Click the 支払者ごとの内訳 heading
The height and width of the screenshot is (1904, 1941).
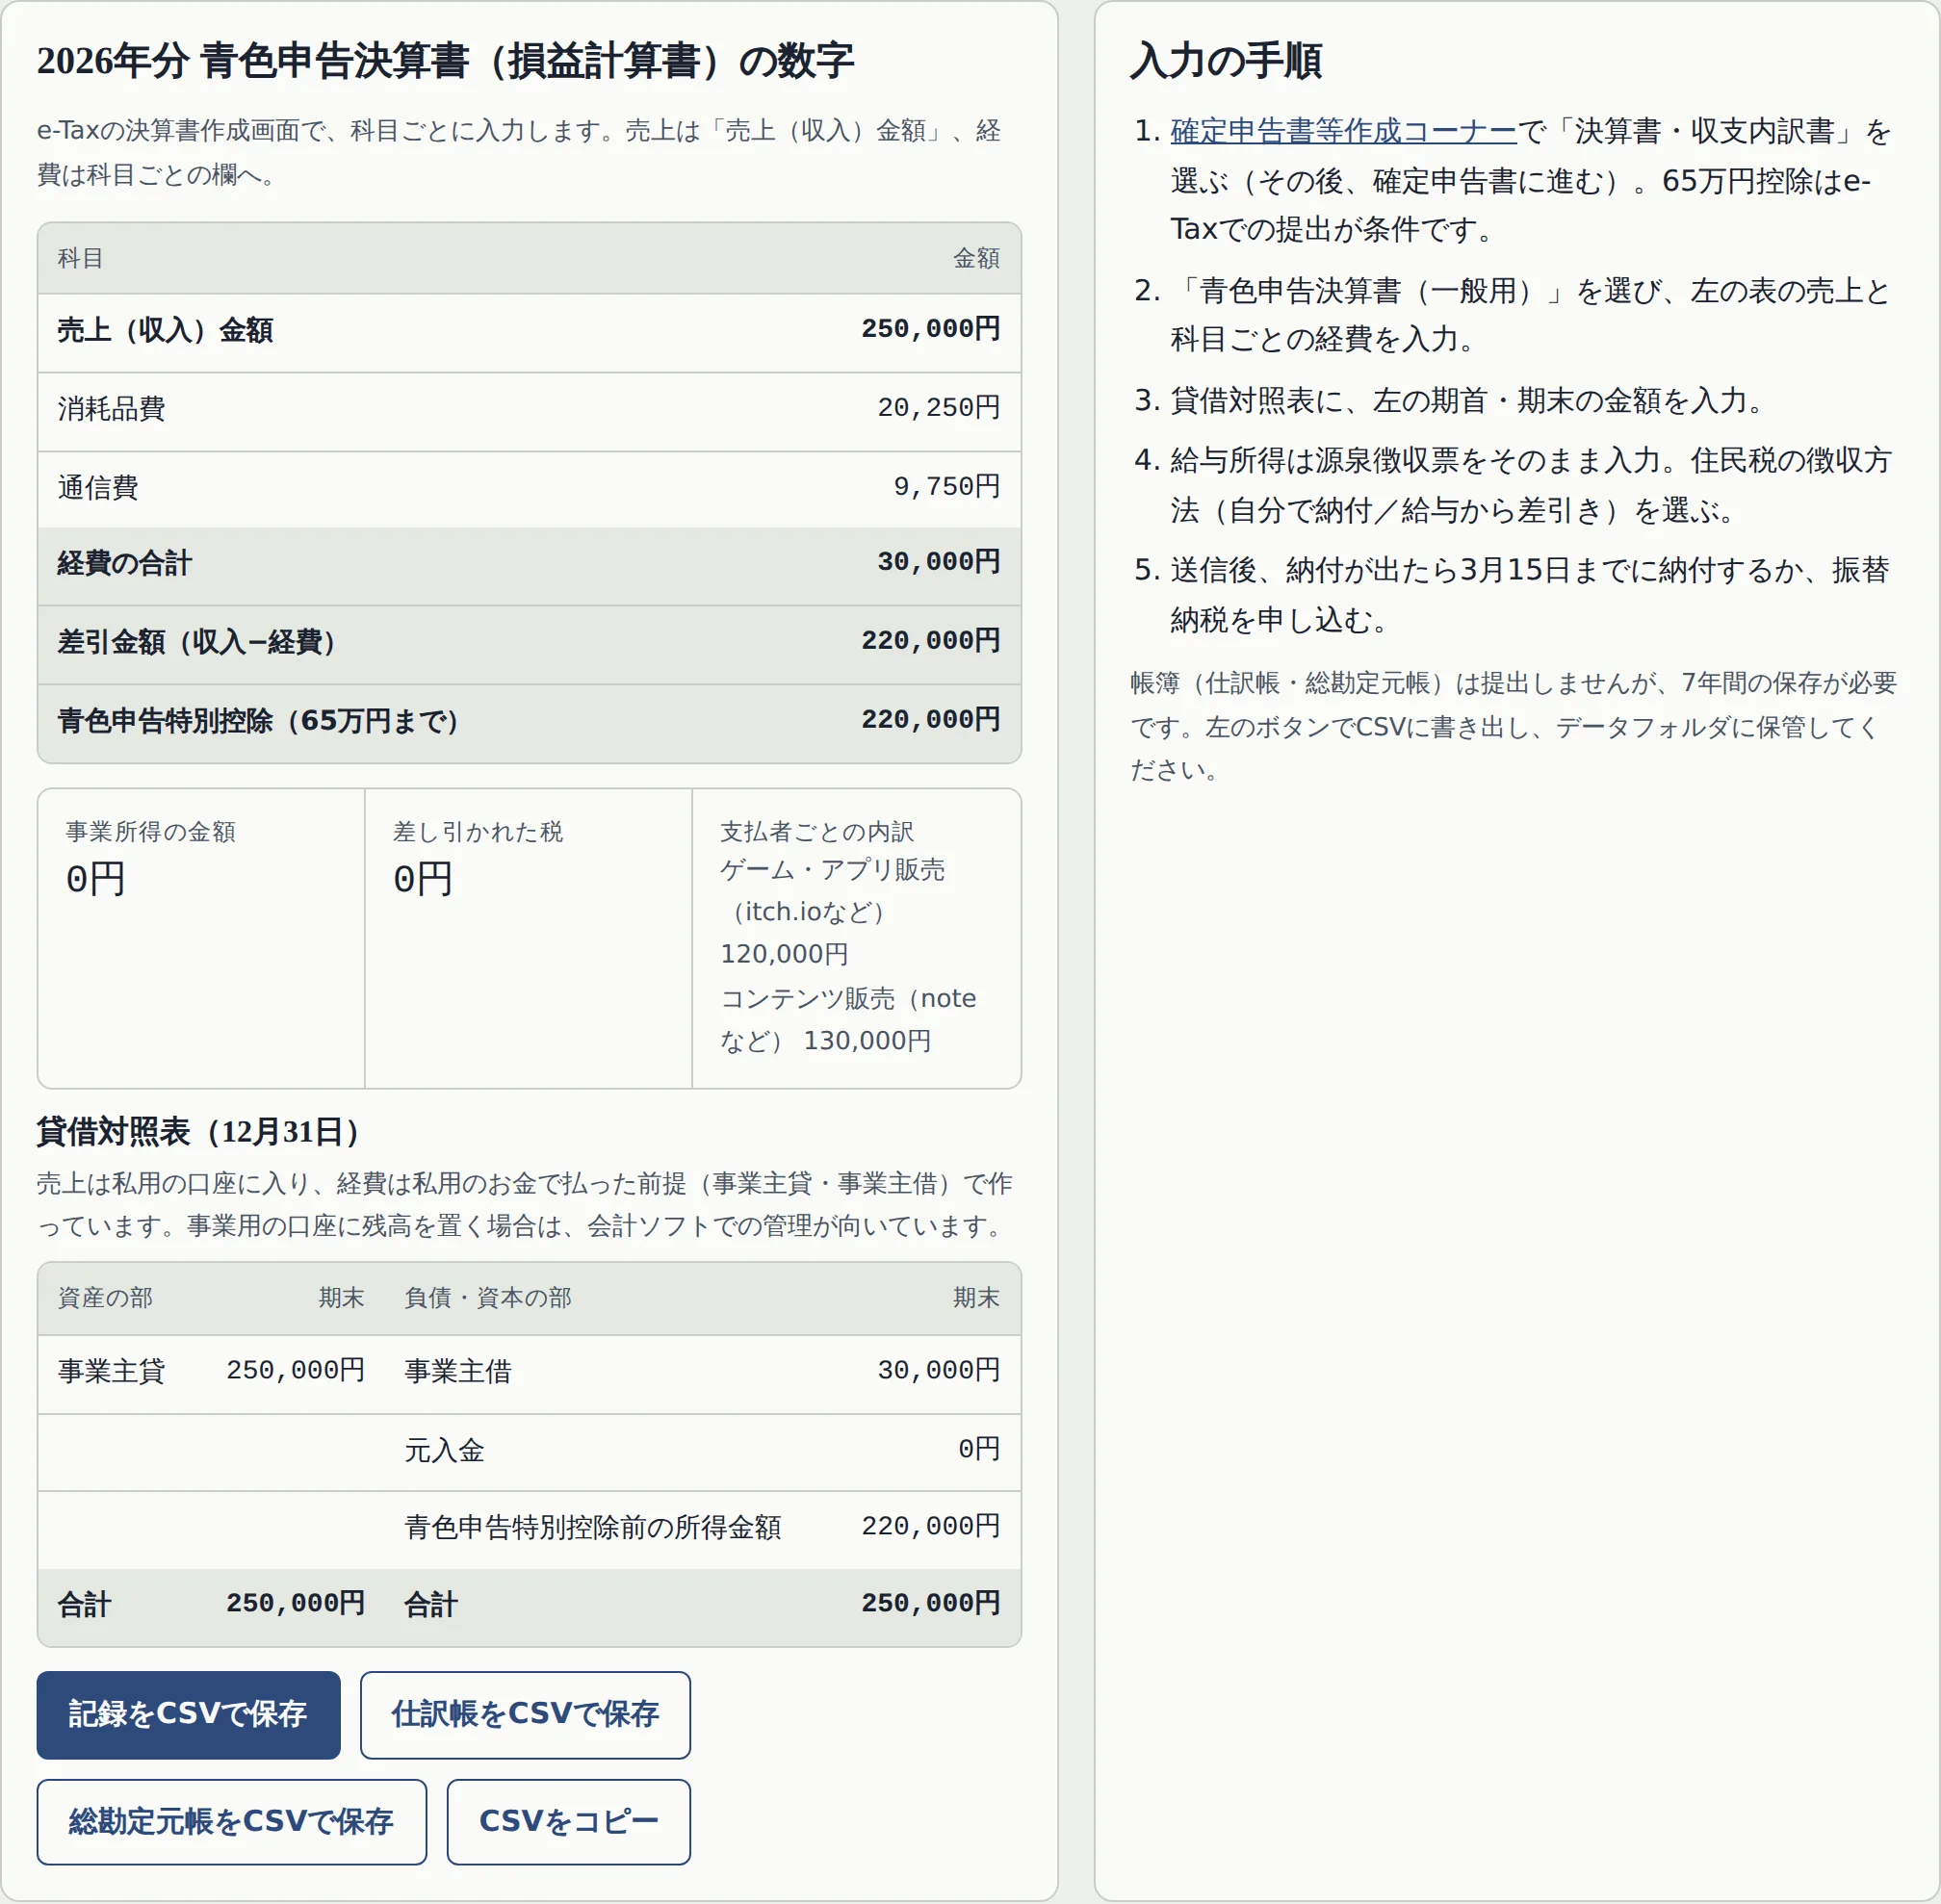(817, 831)
